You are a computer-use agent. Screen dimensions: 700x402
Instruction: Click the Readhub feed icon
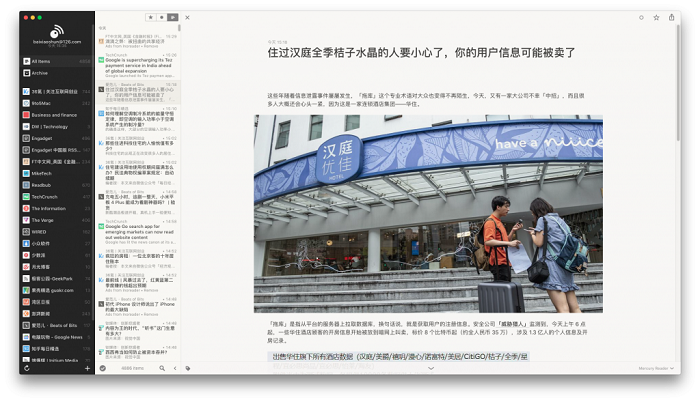point(26,185)
